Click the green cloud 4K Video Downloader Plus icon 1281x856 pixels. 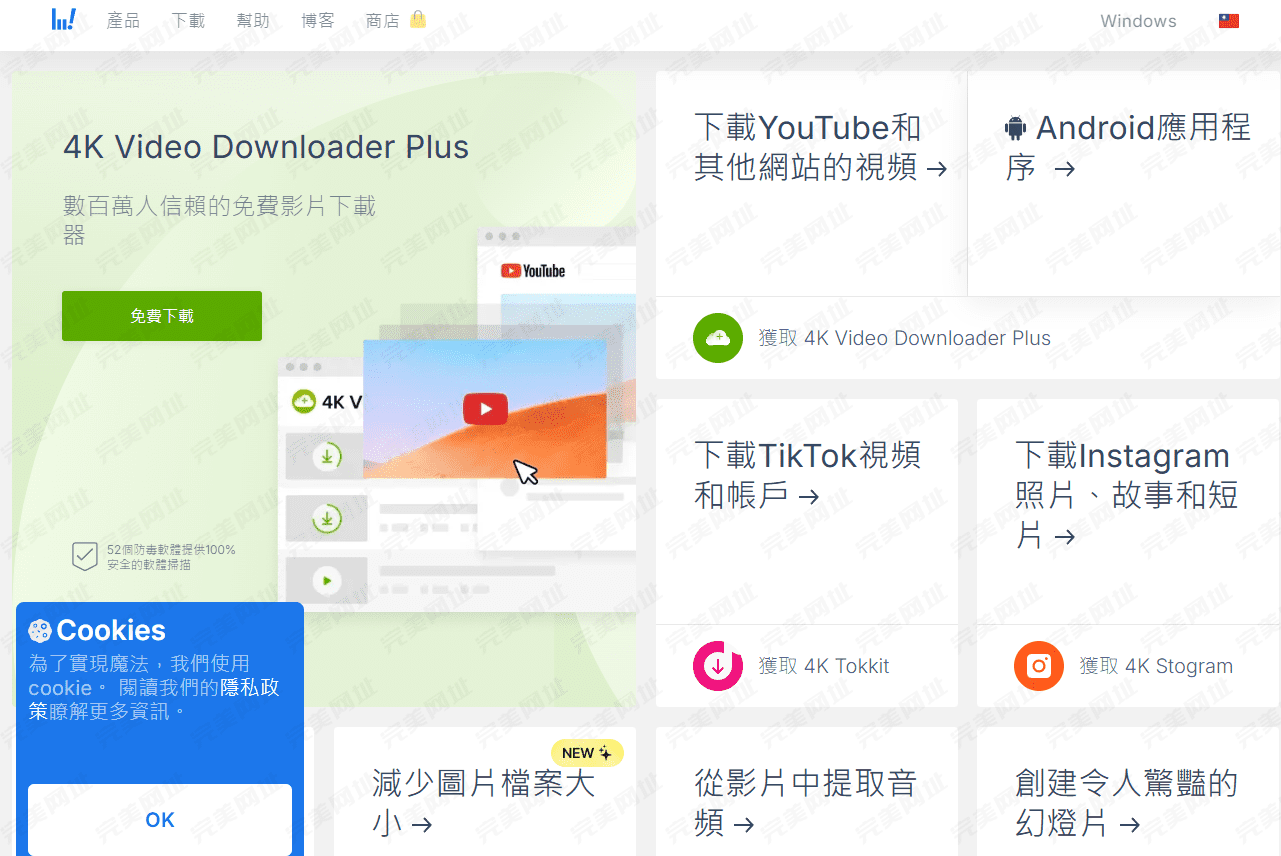point(718,338)
